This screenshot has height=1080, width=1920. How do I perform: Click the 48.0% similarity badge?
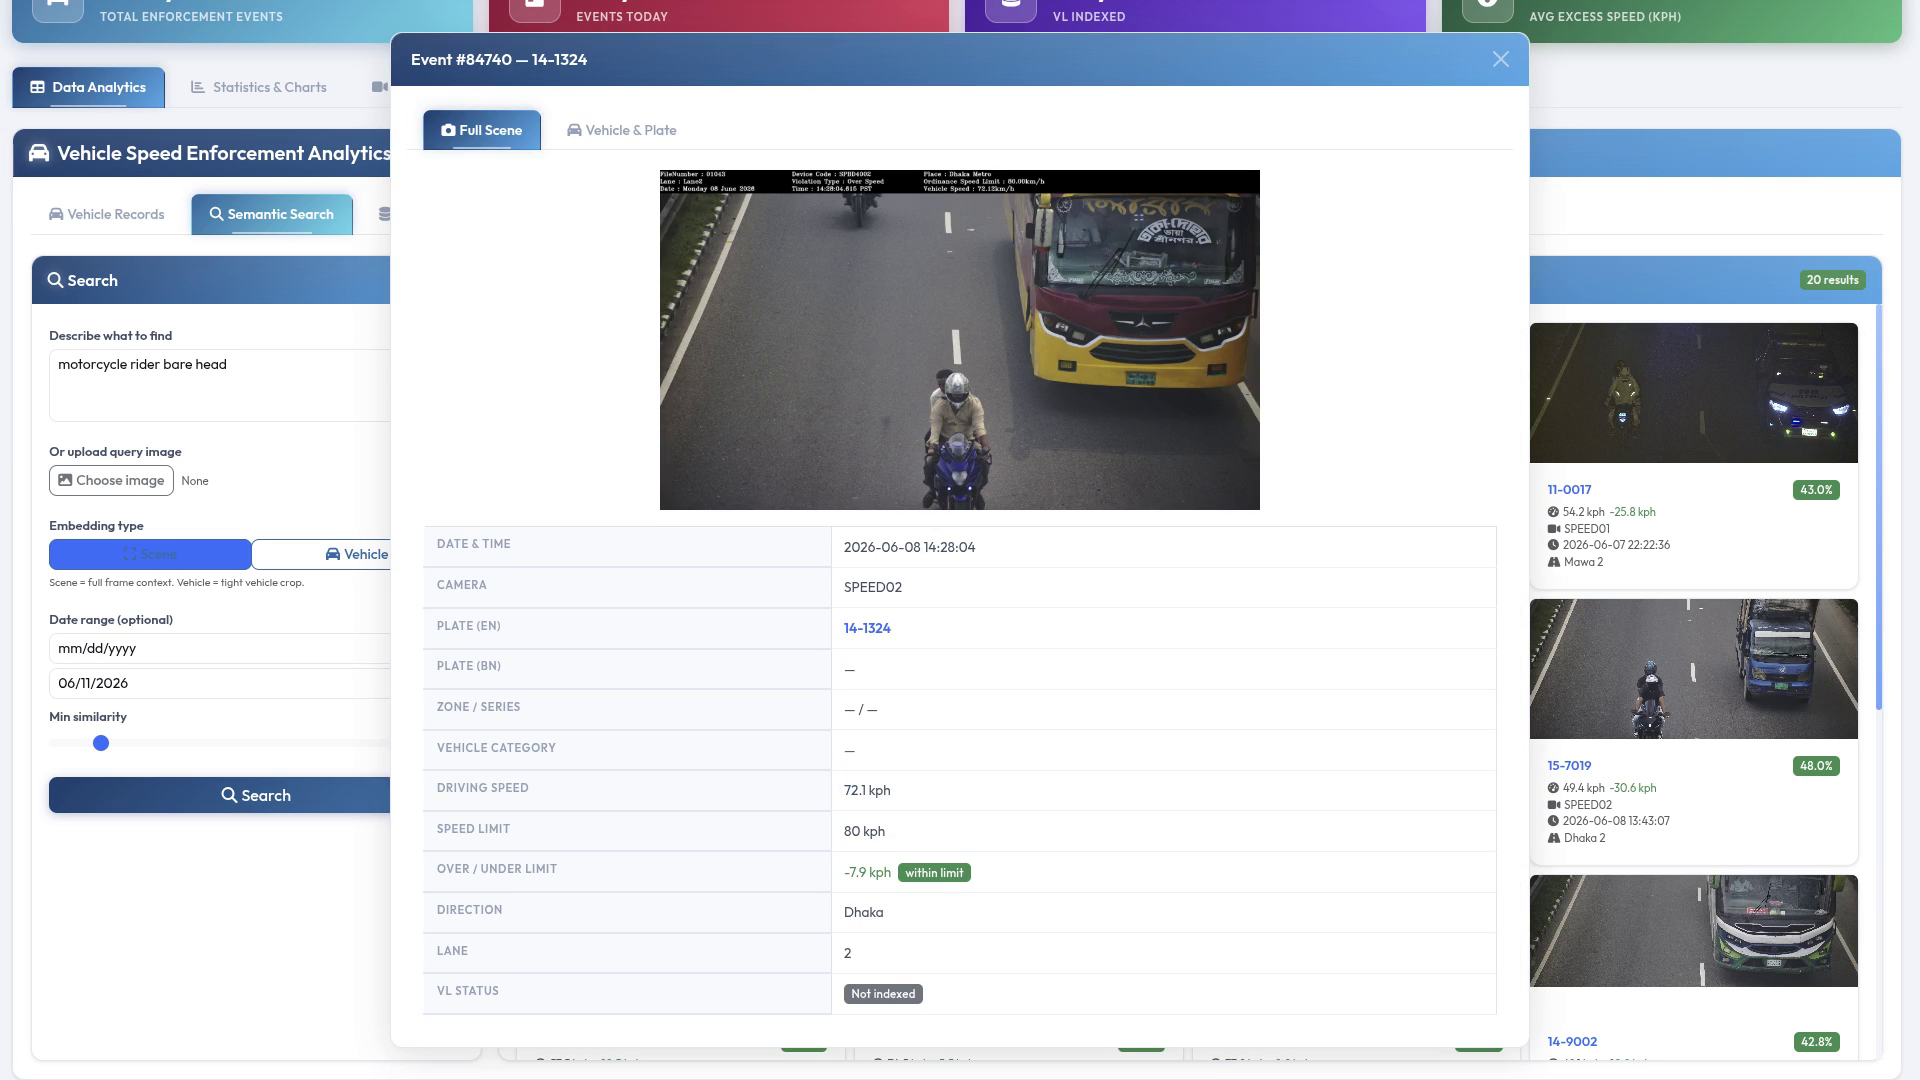(x=1816, y=766)
